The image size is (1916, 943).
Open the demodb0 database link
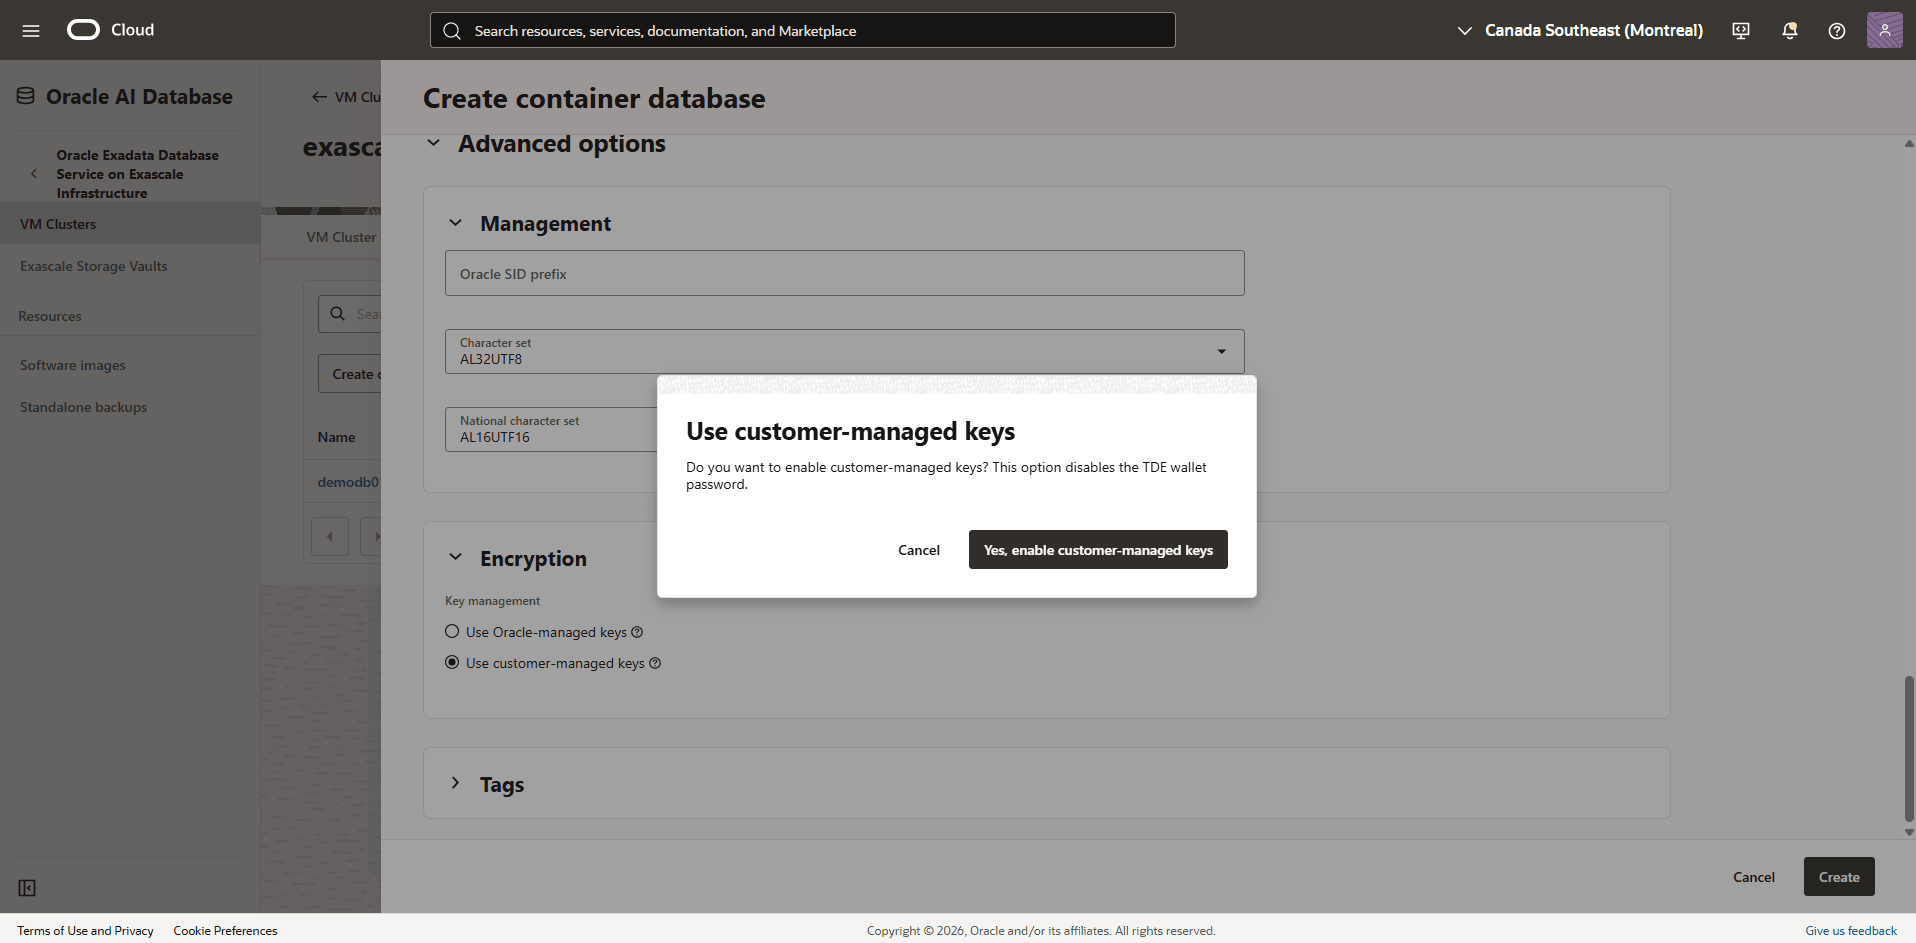(348, 482)
